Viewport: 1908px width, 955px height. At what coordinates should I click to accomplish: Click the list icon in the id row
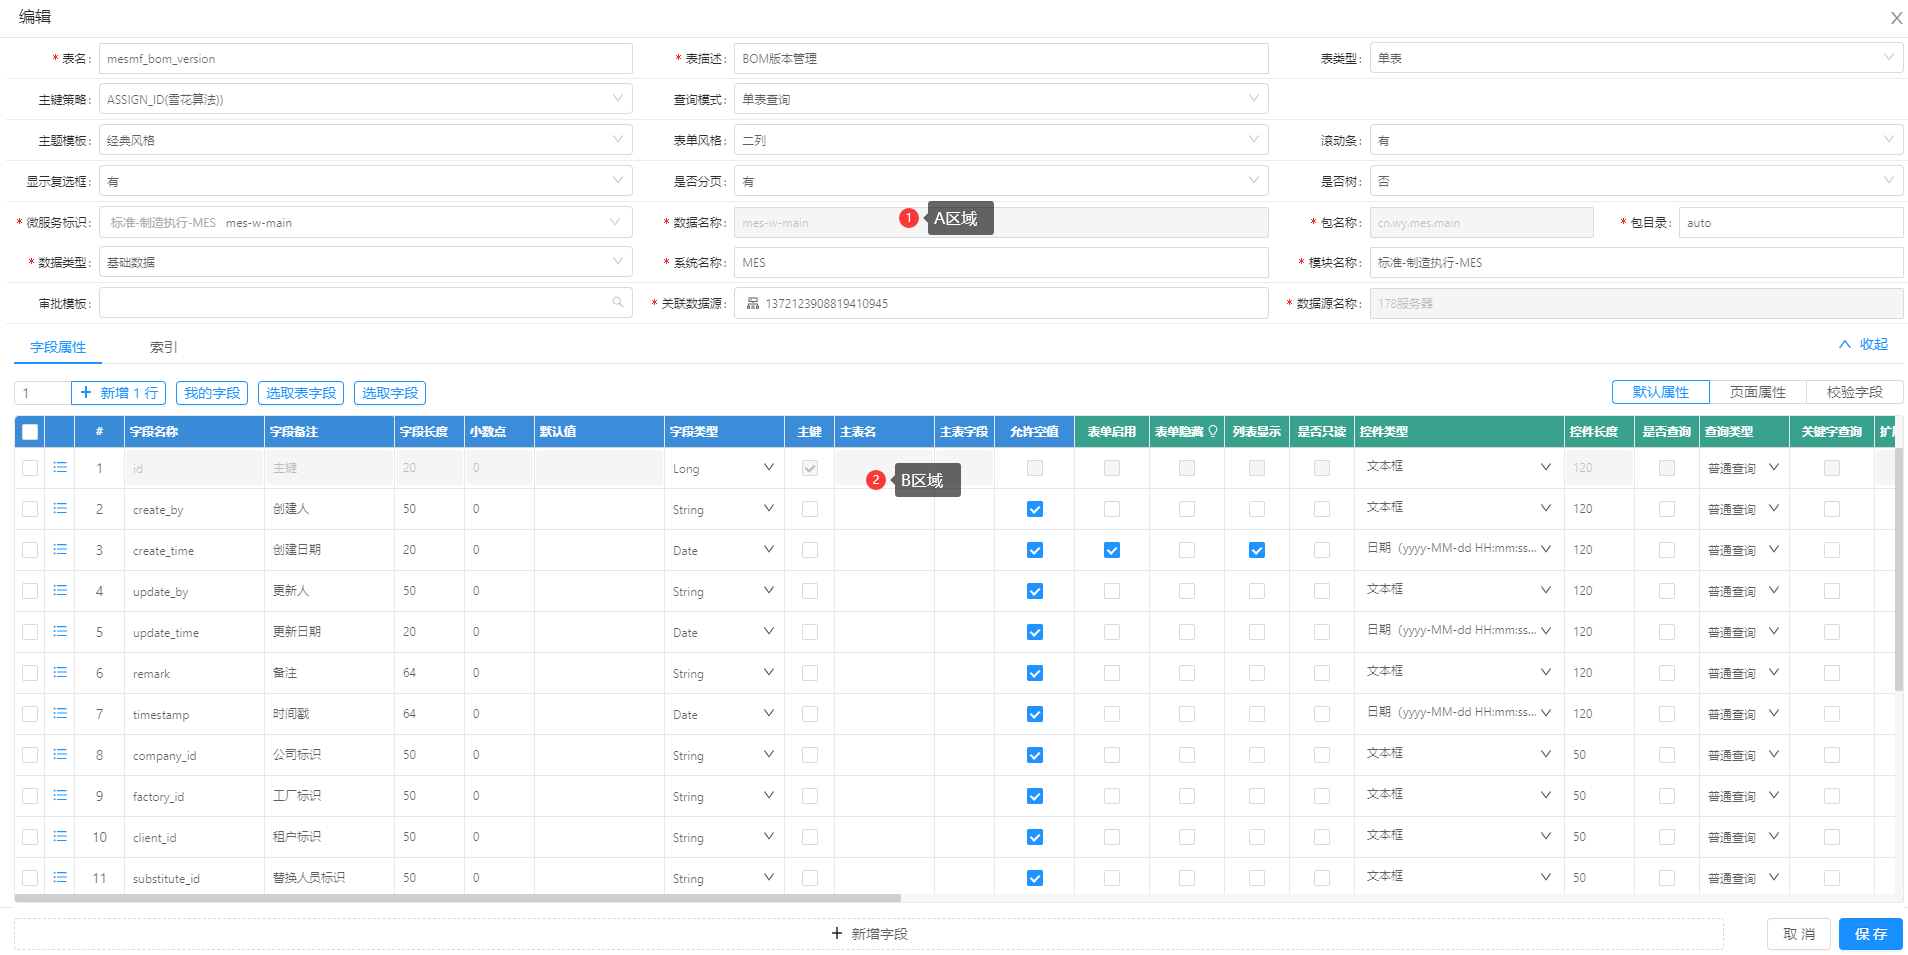coord(60,467)
